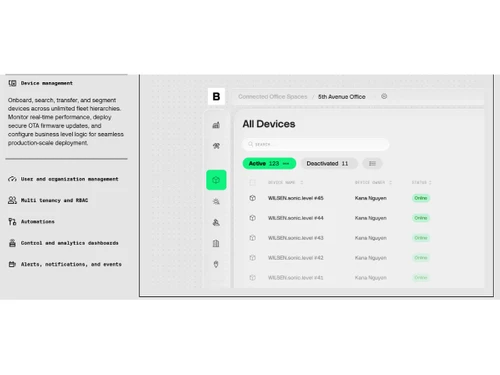The height and width of the screenshot is (375, 500).
Task: Open the location pin sidebar icon
Action: [216, 264]
